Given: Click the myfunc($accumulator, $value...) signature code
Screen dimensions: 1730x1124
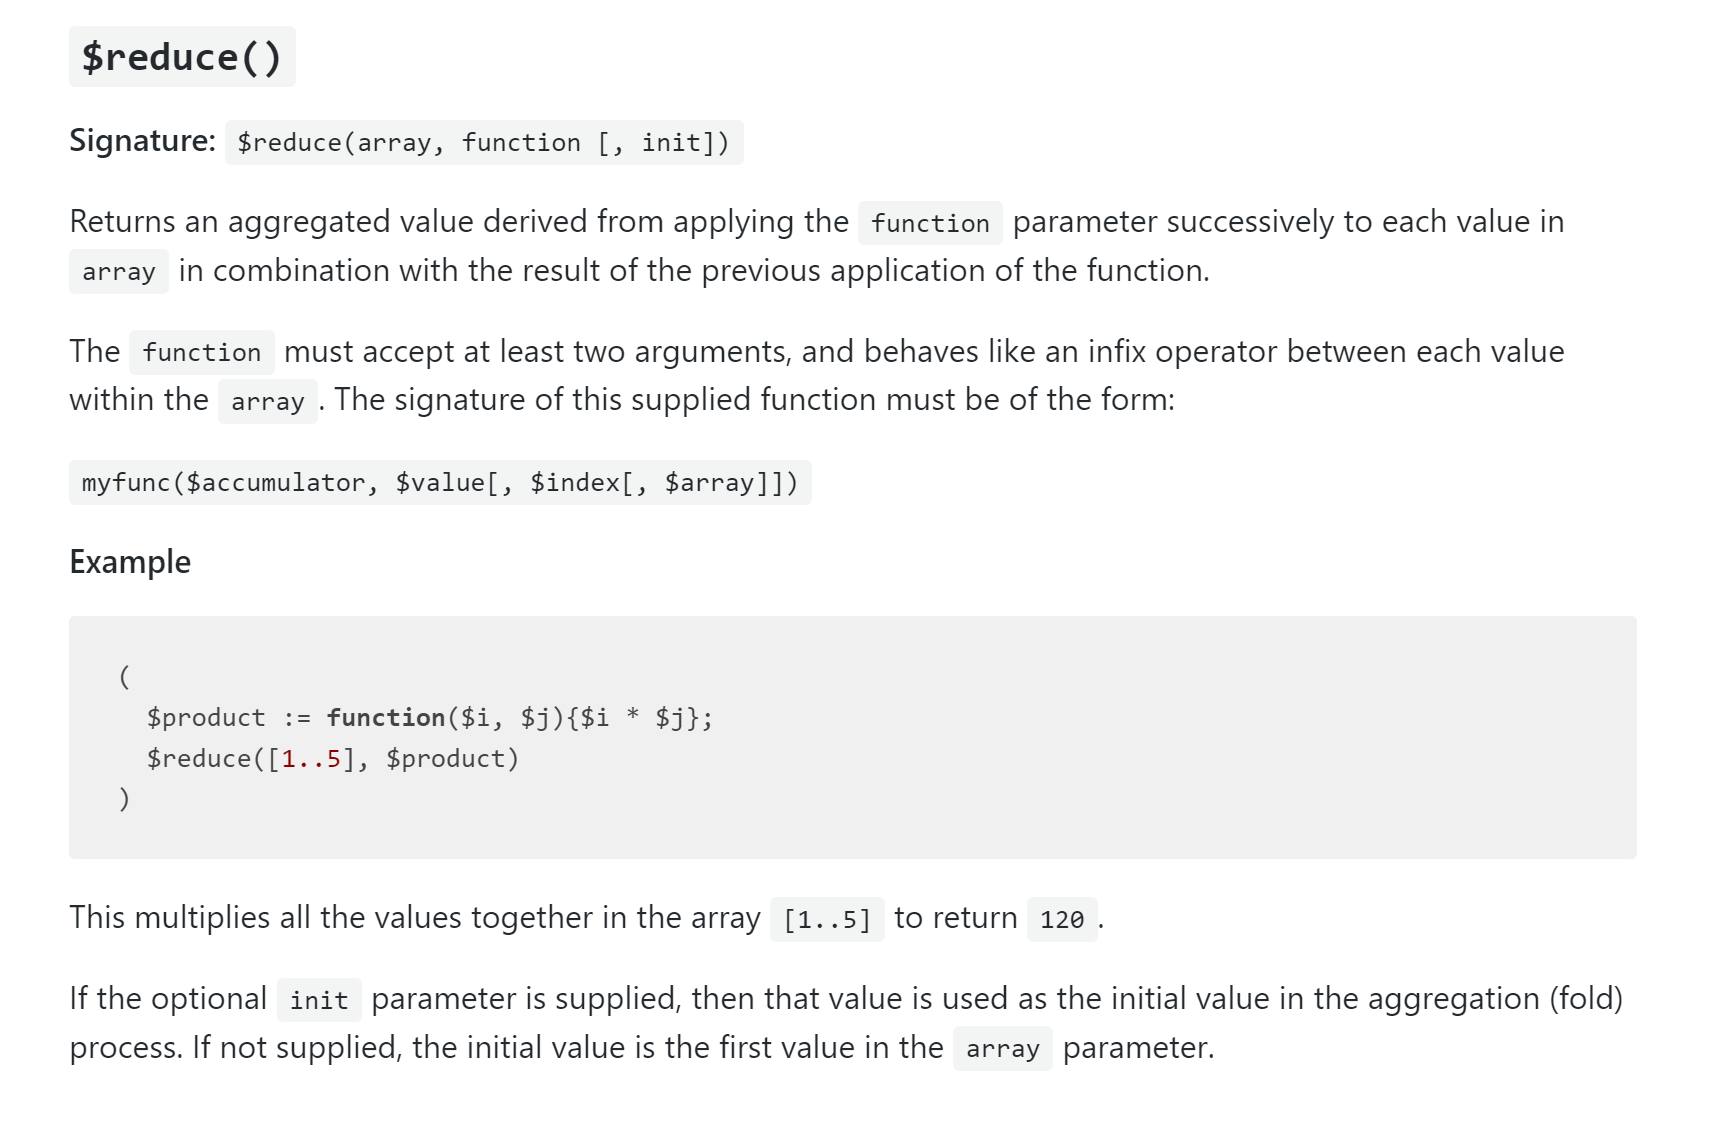Looking at the screenshot, I should [440, 482].
